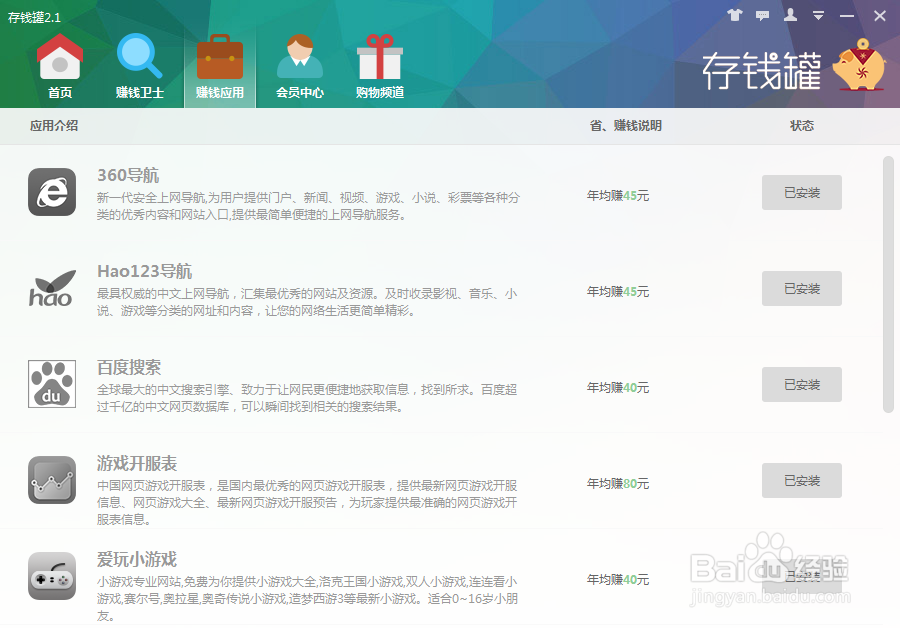
Task: Click 年均赚40元 in the 百度搜索 row
Action: click(618, 387)
